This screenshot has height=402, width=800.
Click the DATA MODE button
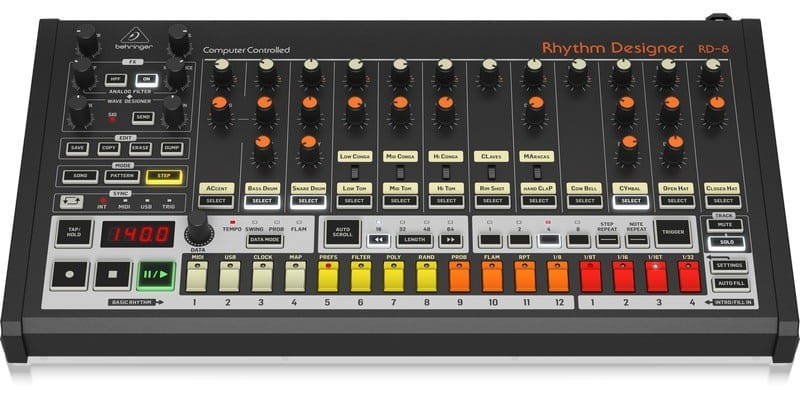(265, 239)
